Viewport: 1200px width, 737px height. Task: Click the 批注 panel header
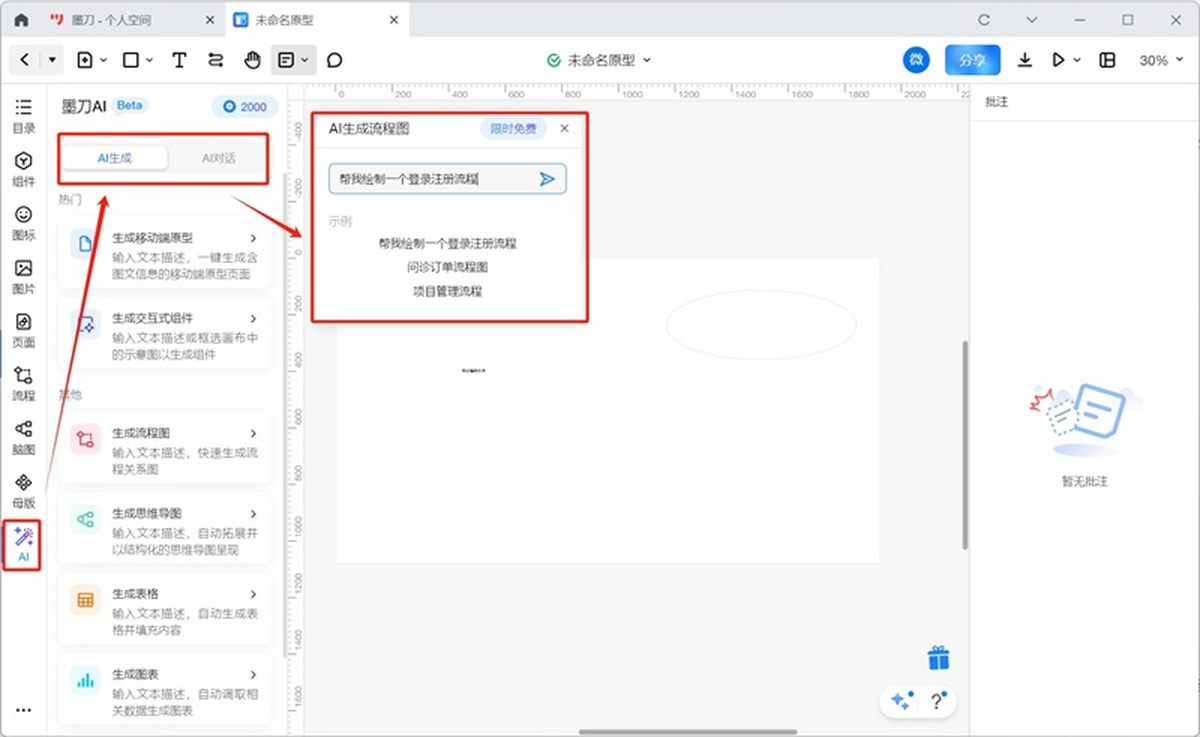997,102
